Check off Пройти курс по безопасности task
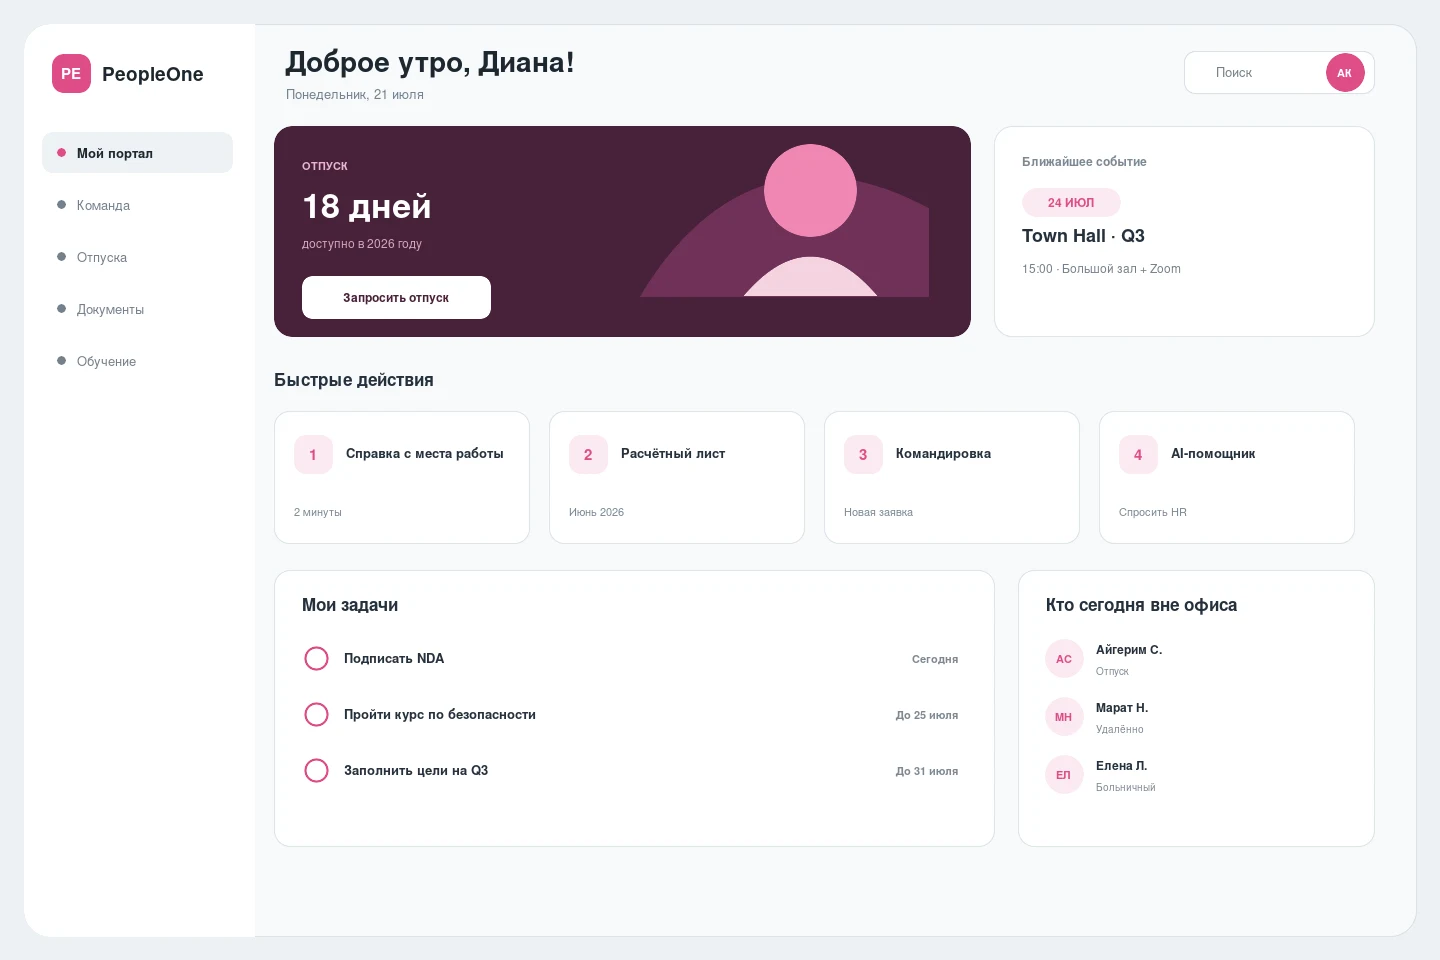 [x=316, y=714]
